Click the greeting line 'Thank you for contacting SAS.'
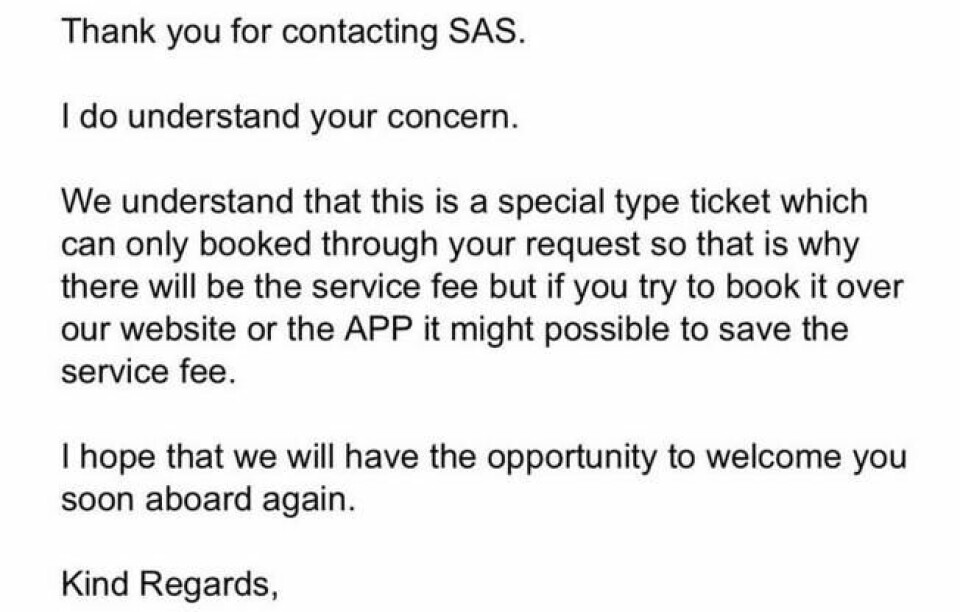This screenshot has width=960, height=612. pos(293,32)
